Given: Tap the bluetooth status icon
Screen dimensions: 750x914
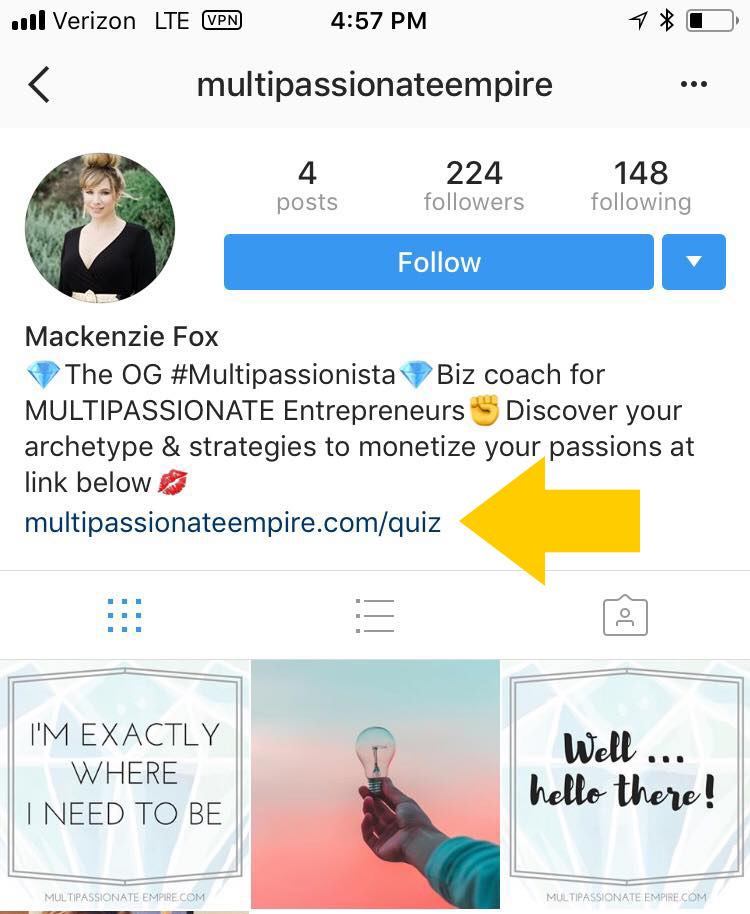Looking at the screenshot, I should coord(667,21).
